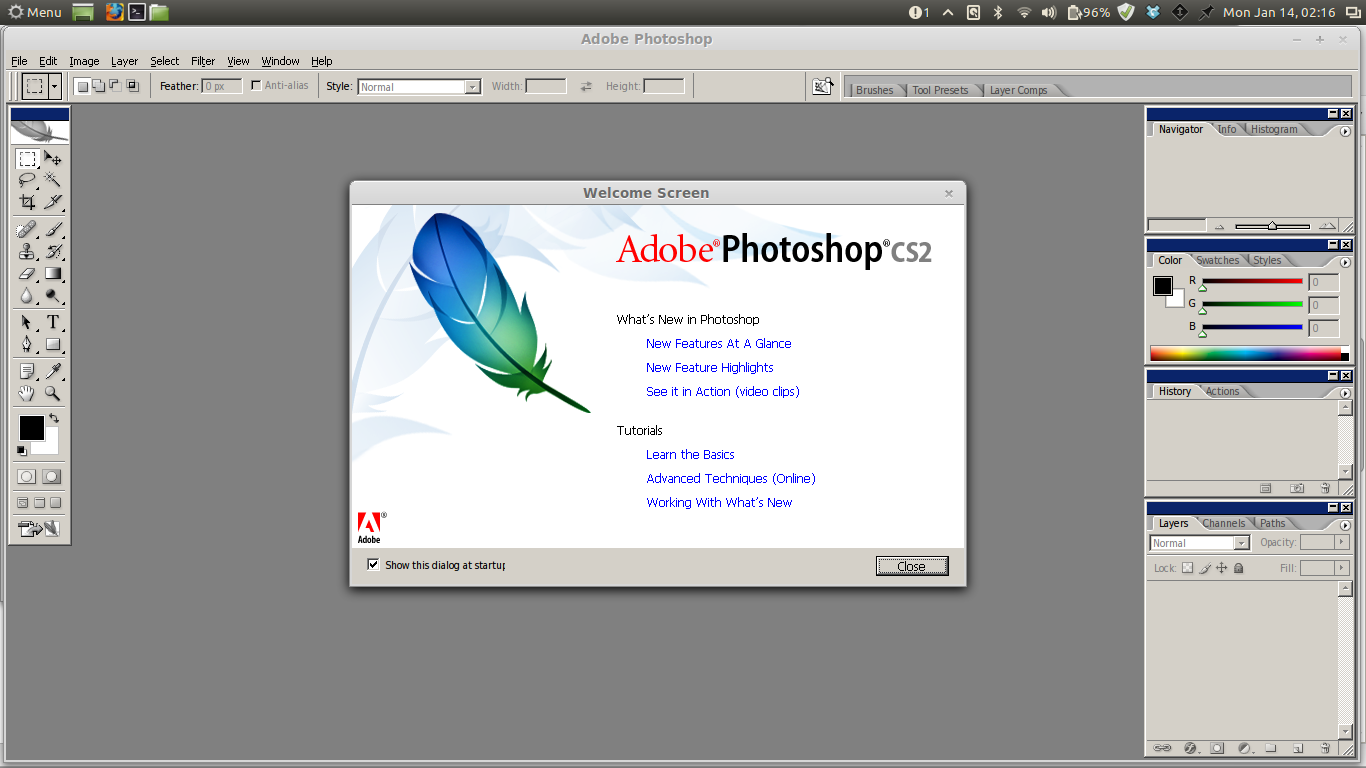1366x768 pixels.
Task: Click create new snapshot camera icon
Action: click(x=1297, y=488)
